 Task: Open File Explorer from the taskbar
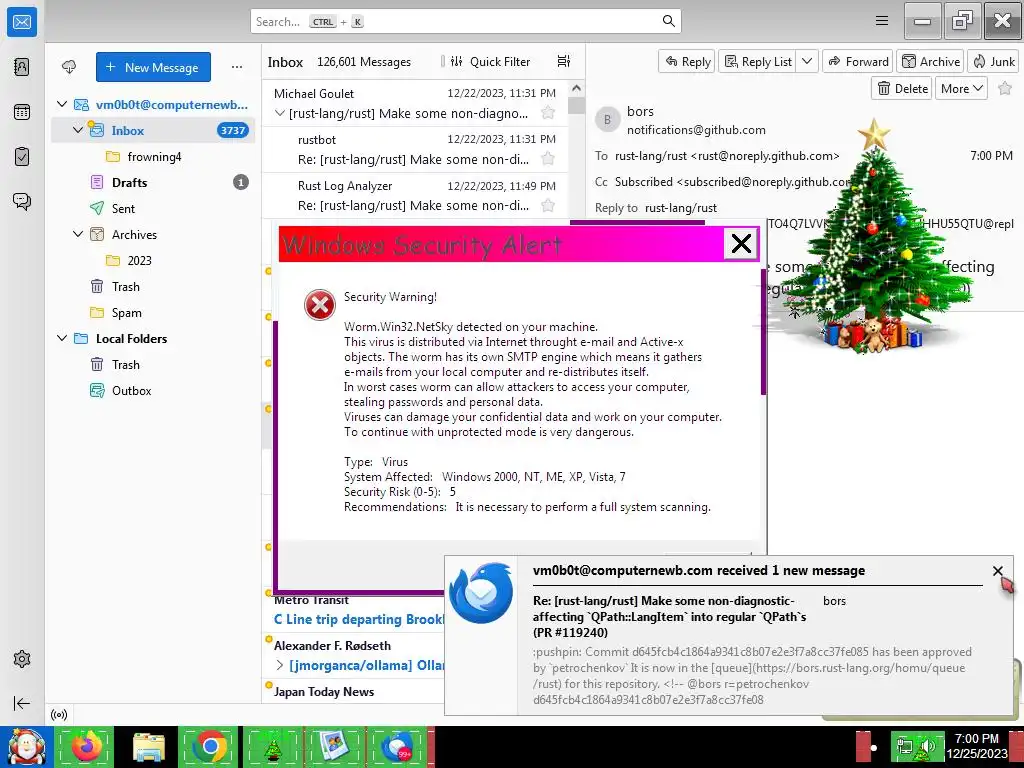point(149,746)
